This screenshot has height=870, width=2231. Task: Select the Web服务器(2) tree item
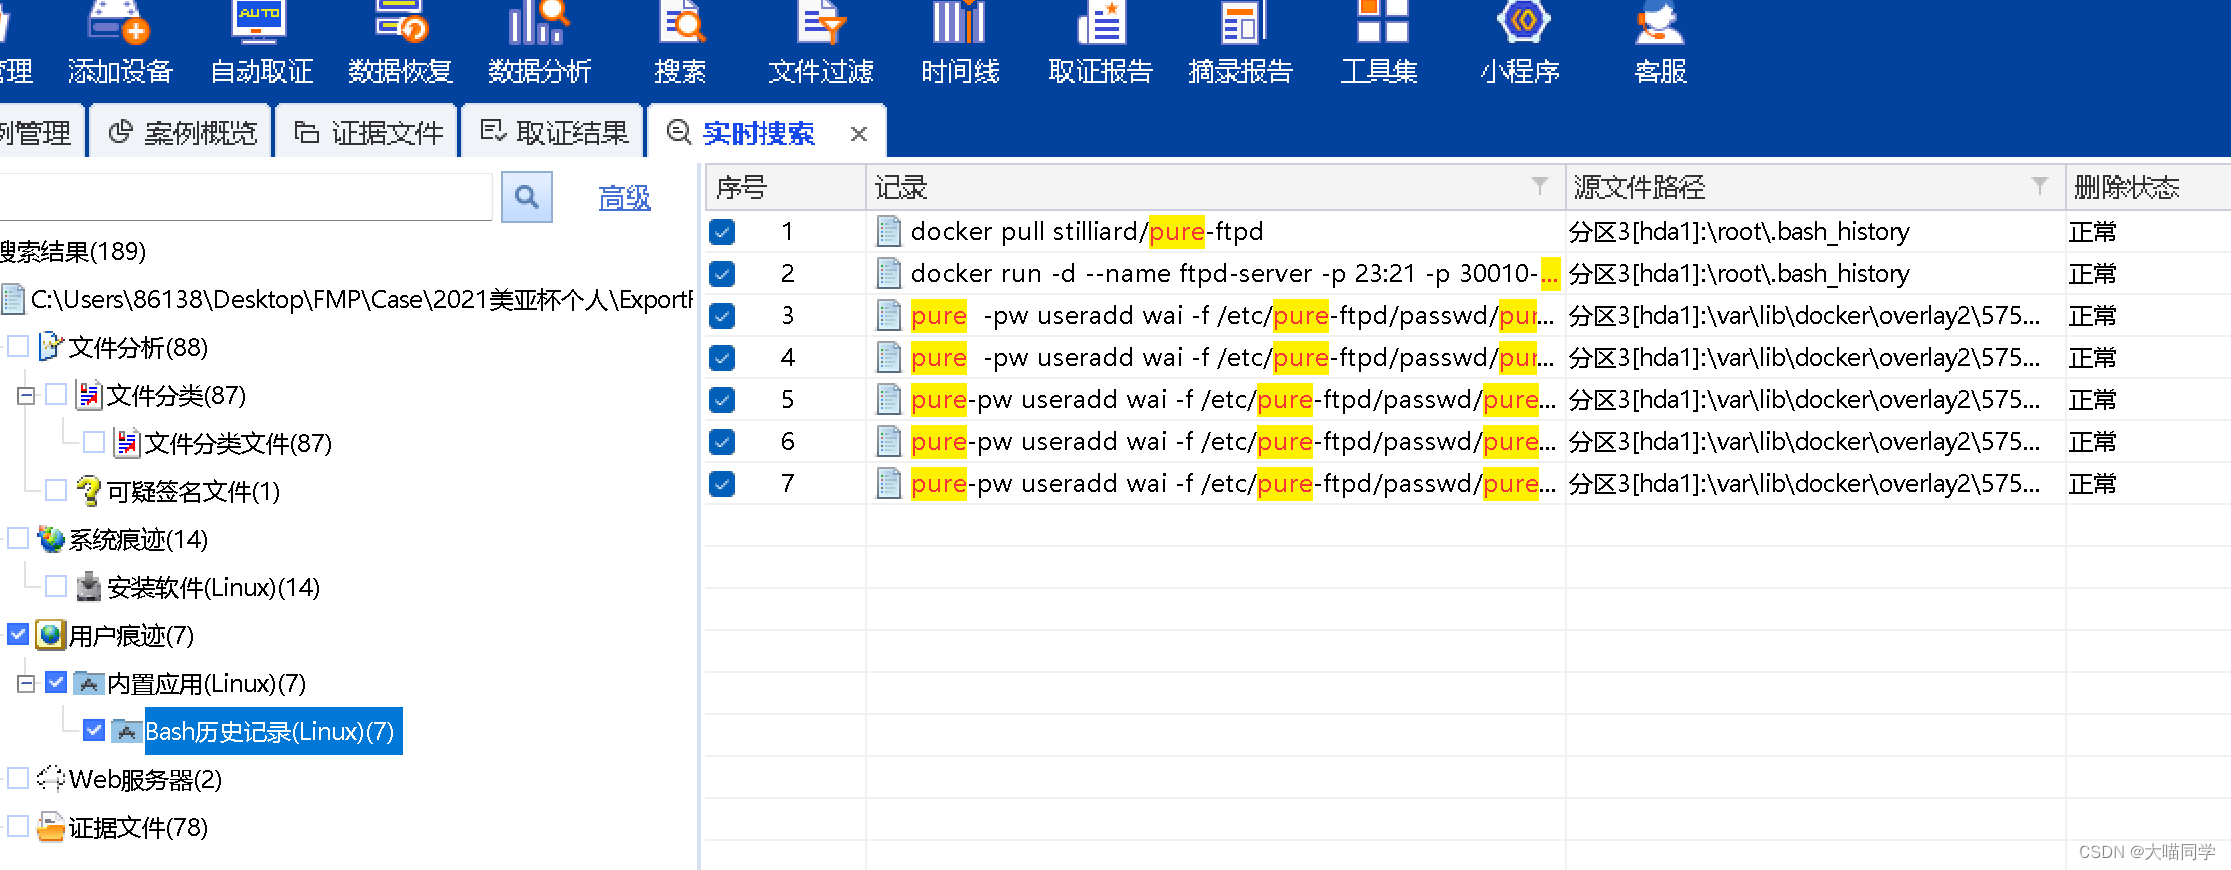[x=145, y=779]
